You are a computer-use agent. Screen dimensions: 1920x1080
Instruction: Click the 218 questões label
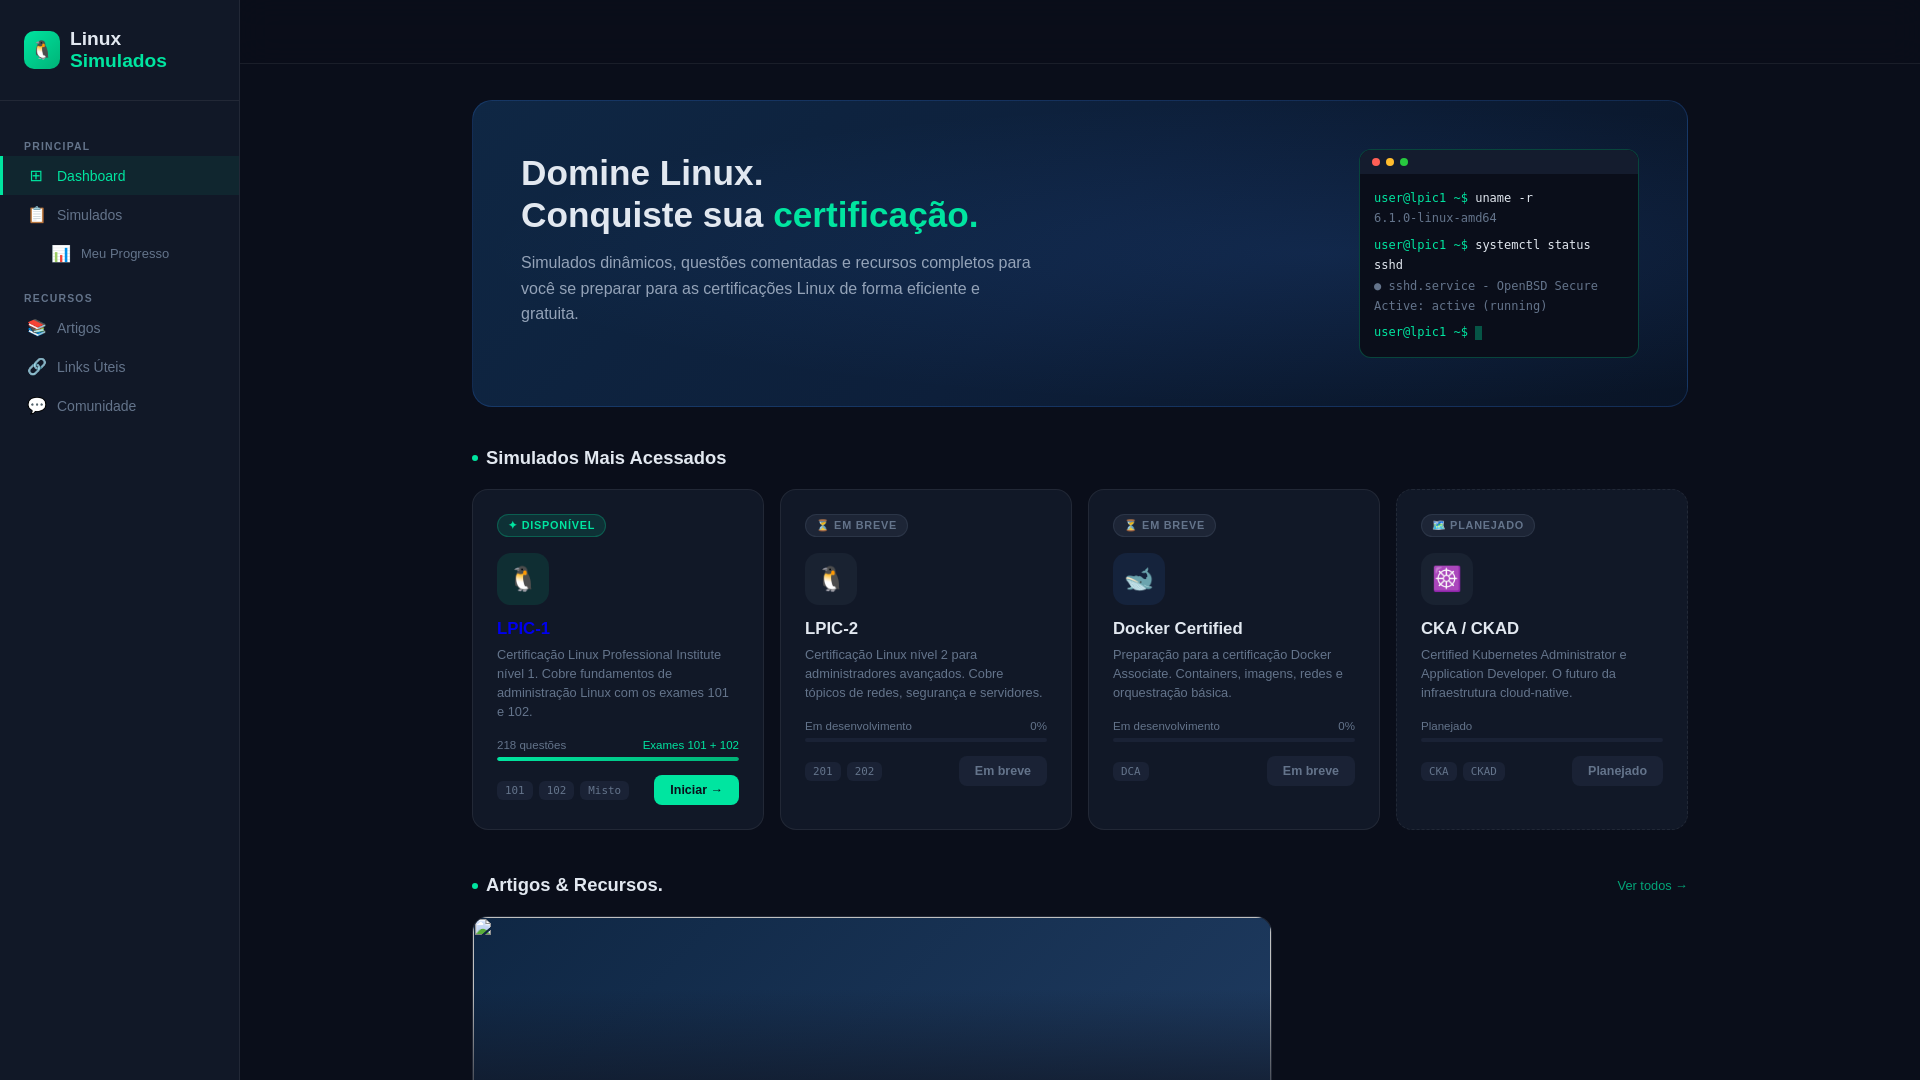[x=531, y=745]
